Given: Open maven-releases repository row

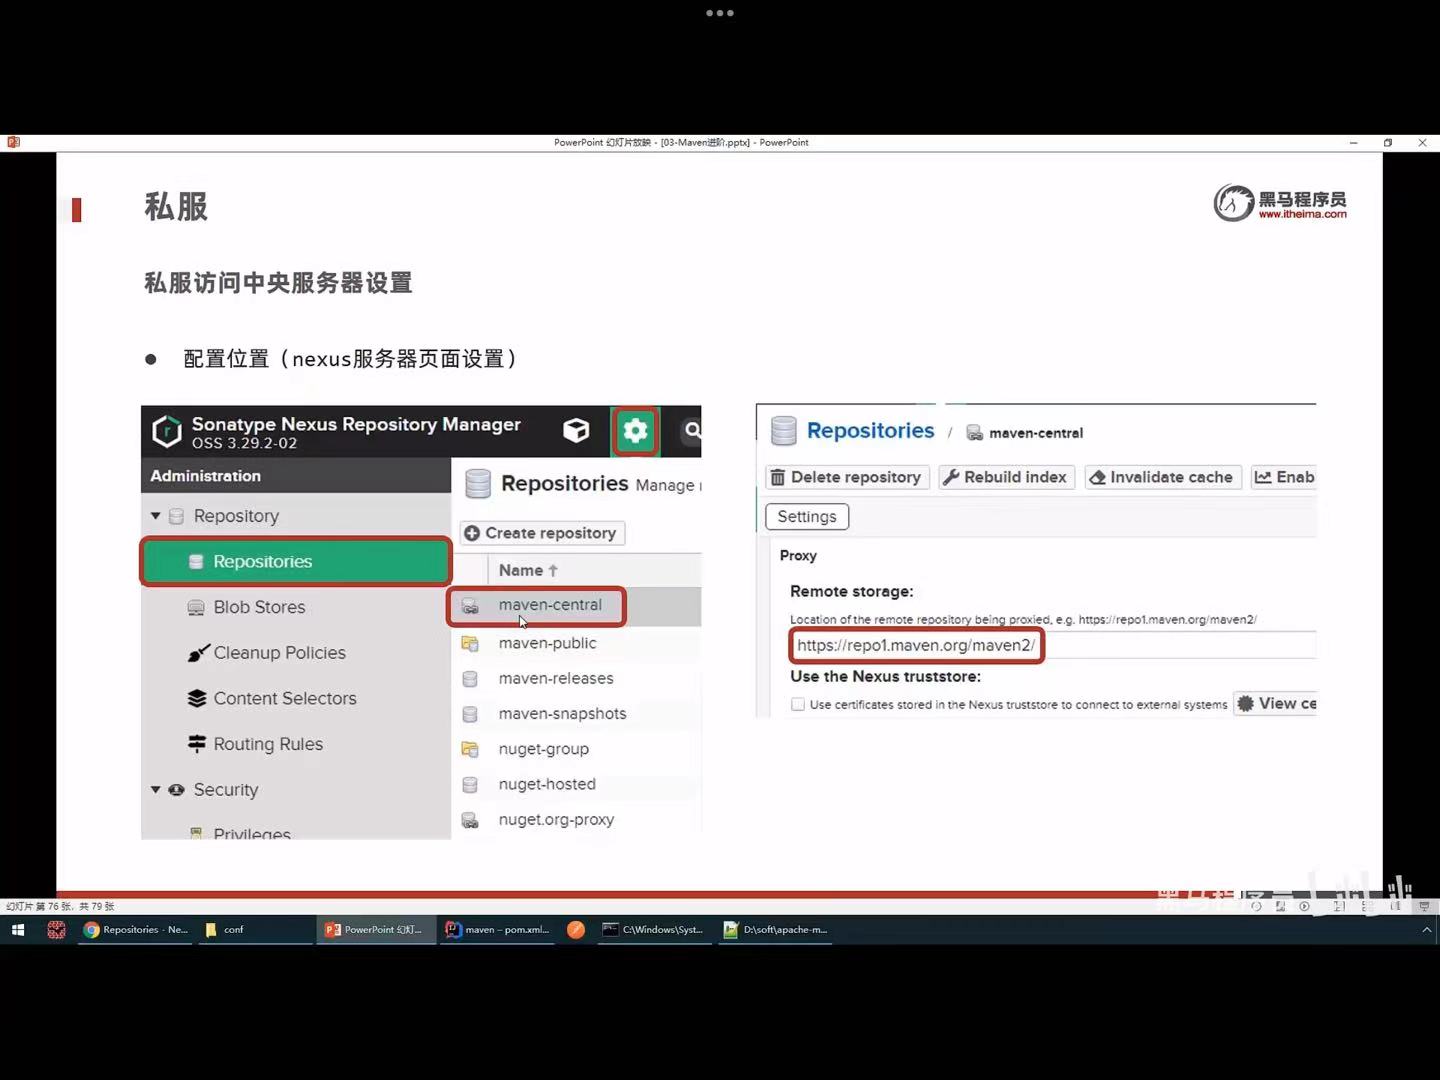Looking at the screenshot, I should tap(577, 678).
